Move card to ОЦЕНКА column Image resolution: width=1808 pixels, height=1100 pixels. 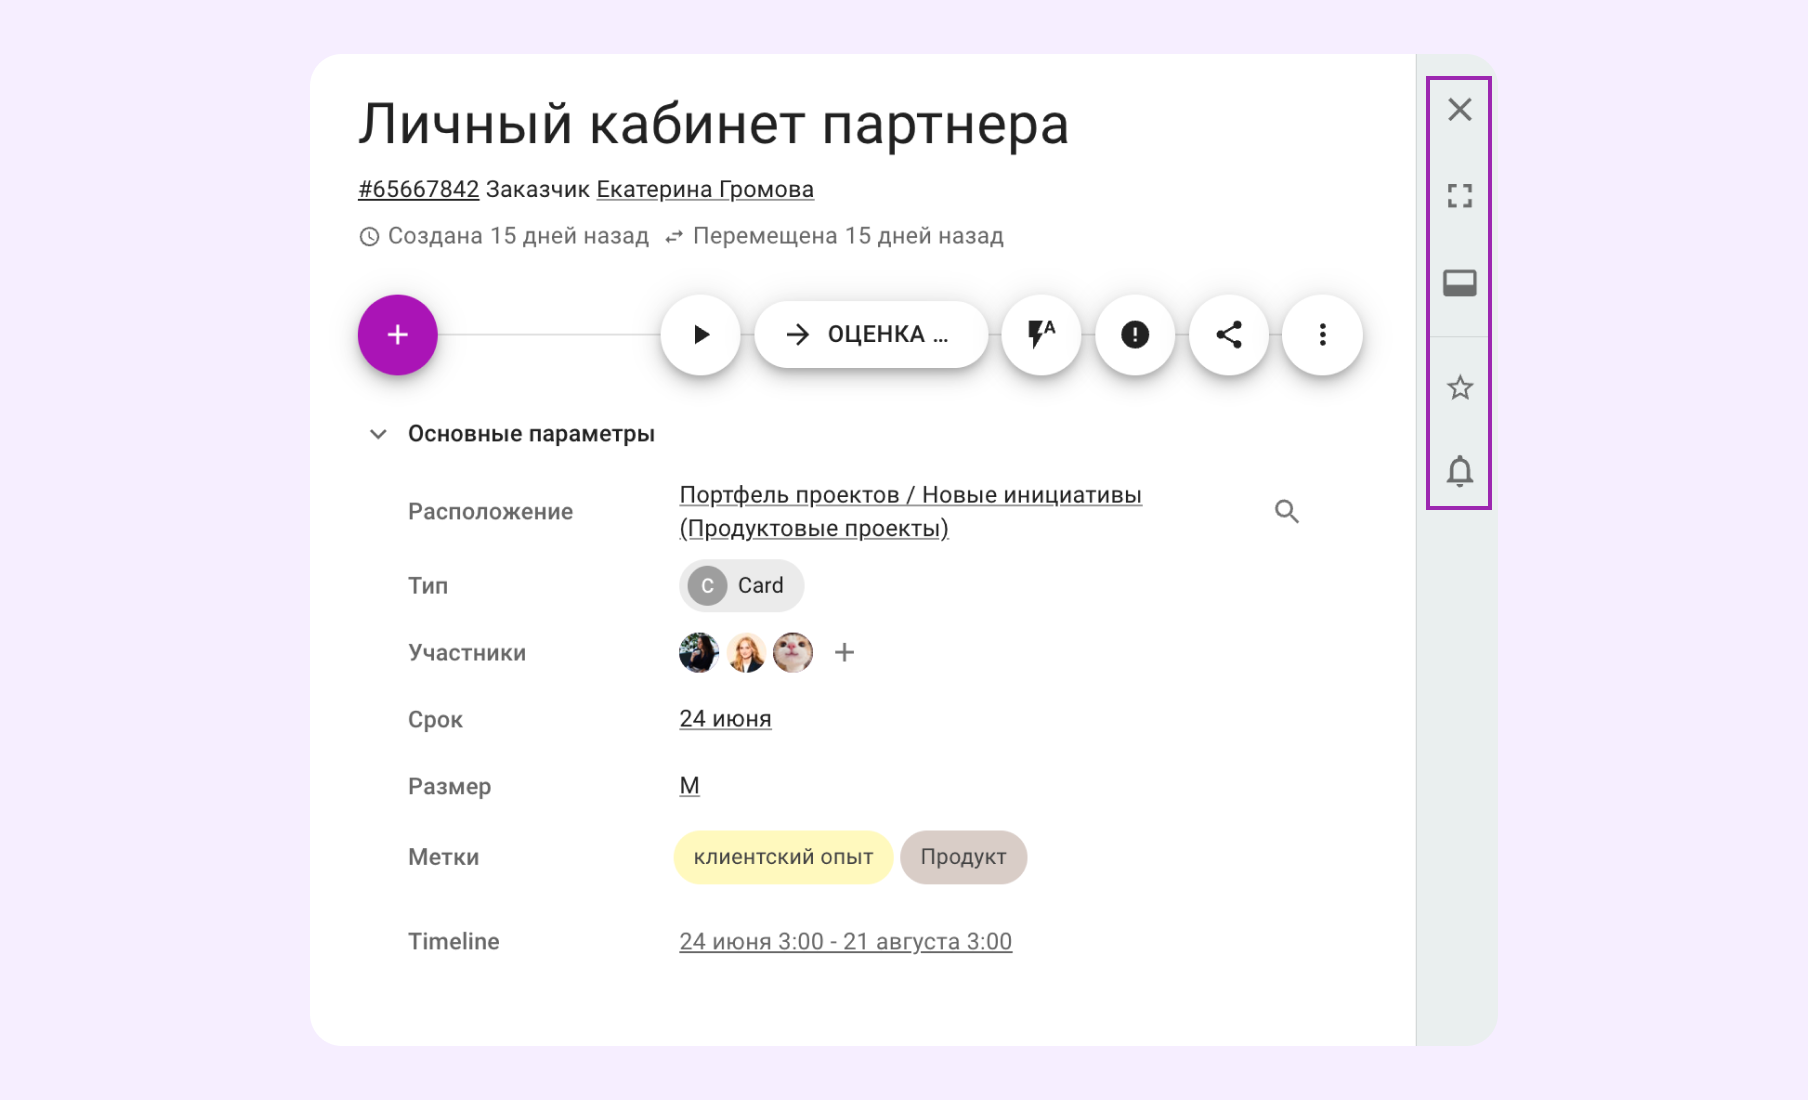click(871, 335)
